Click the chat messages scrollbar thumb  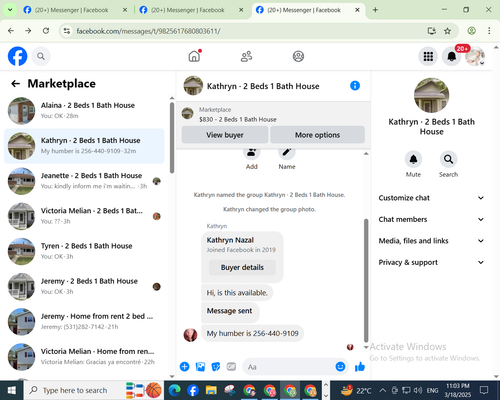coord(366,280)
